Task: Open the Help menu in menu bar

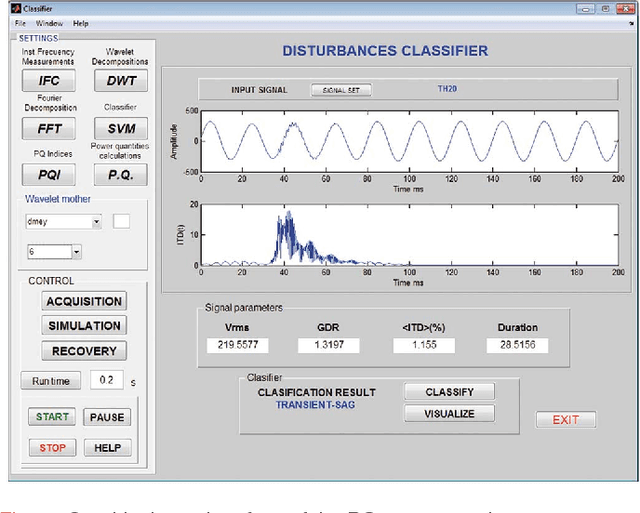Action: tap(80, 23)
